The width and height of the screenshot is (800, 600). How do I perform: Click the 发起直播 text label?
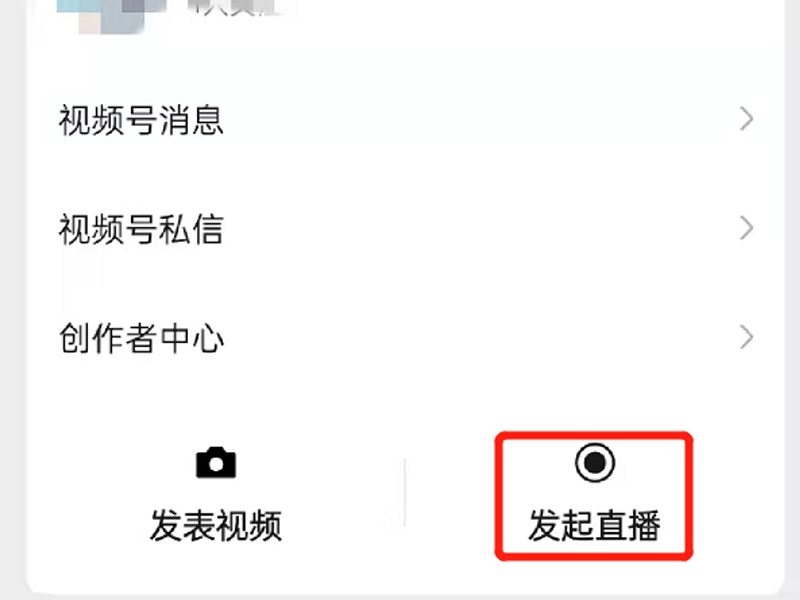click(594, 525)
